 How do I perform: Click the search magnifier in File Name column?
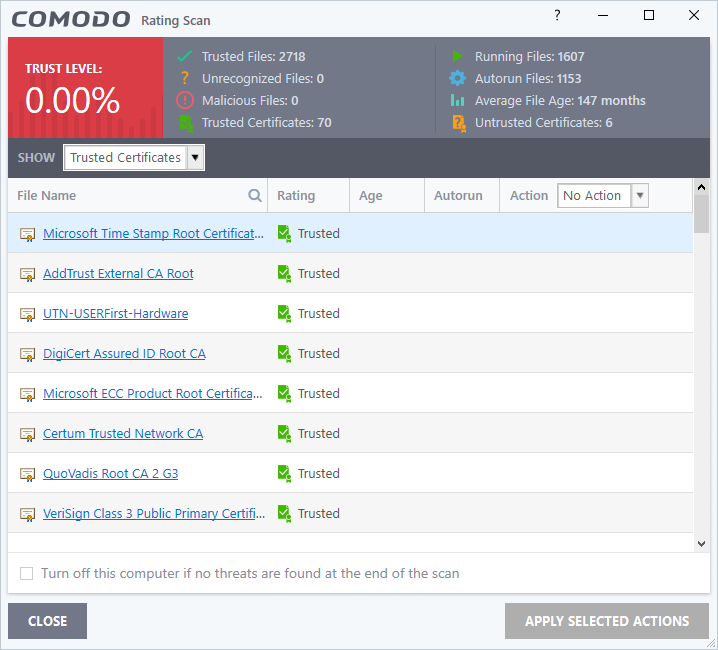click(255, 196)
